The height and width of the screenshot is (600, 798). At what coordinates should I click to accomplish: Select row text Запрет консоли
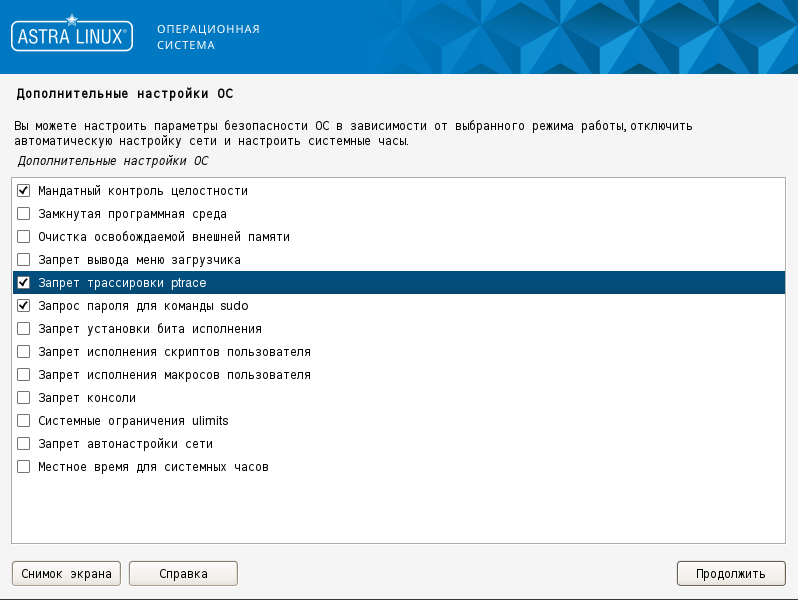tap(87, 397)
